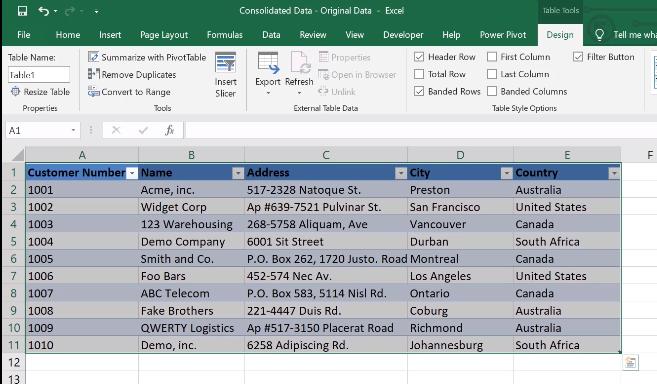Open the Customize Quick Access Toolbar arrow
The width and height of the screenshot is (657, 384).
(x=96, y=12)
